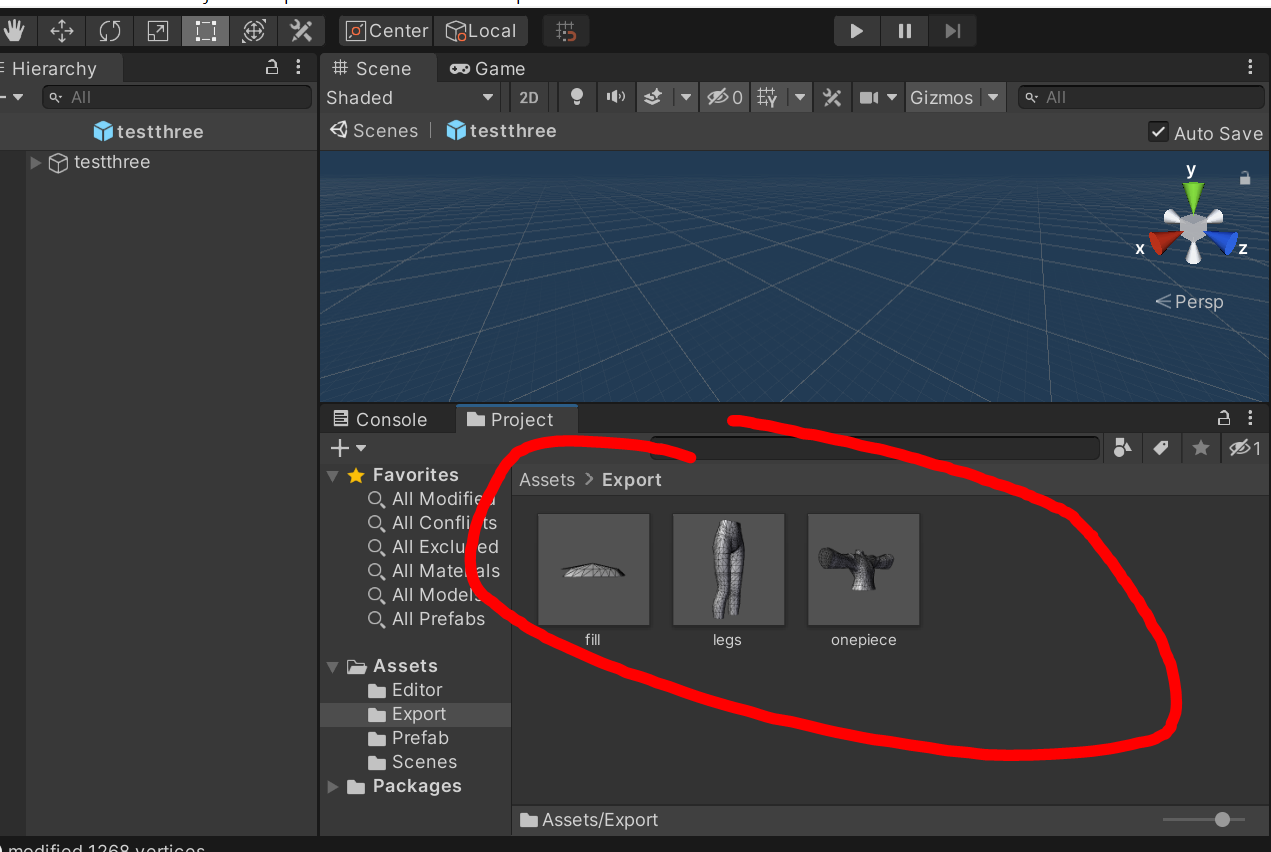Open Gizmos dropdown arrow

coord(992,97)
